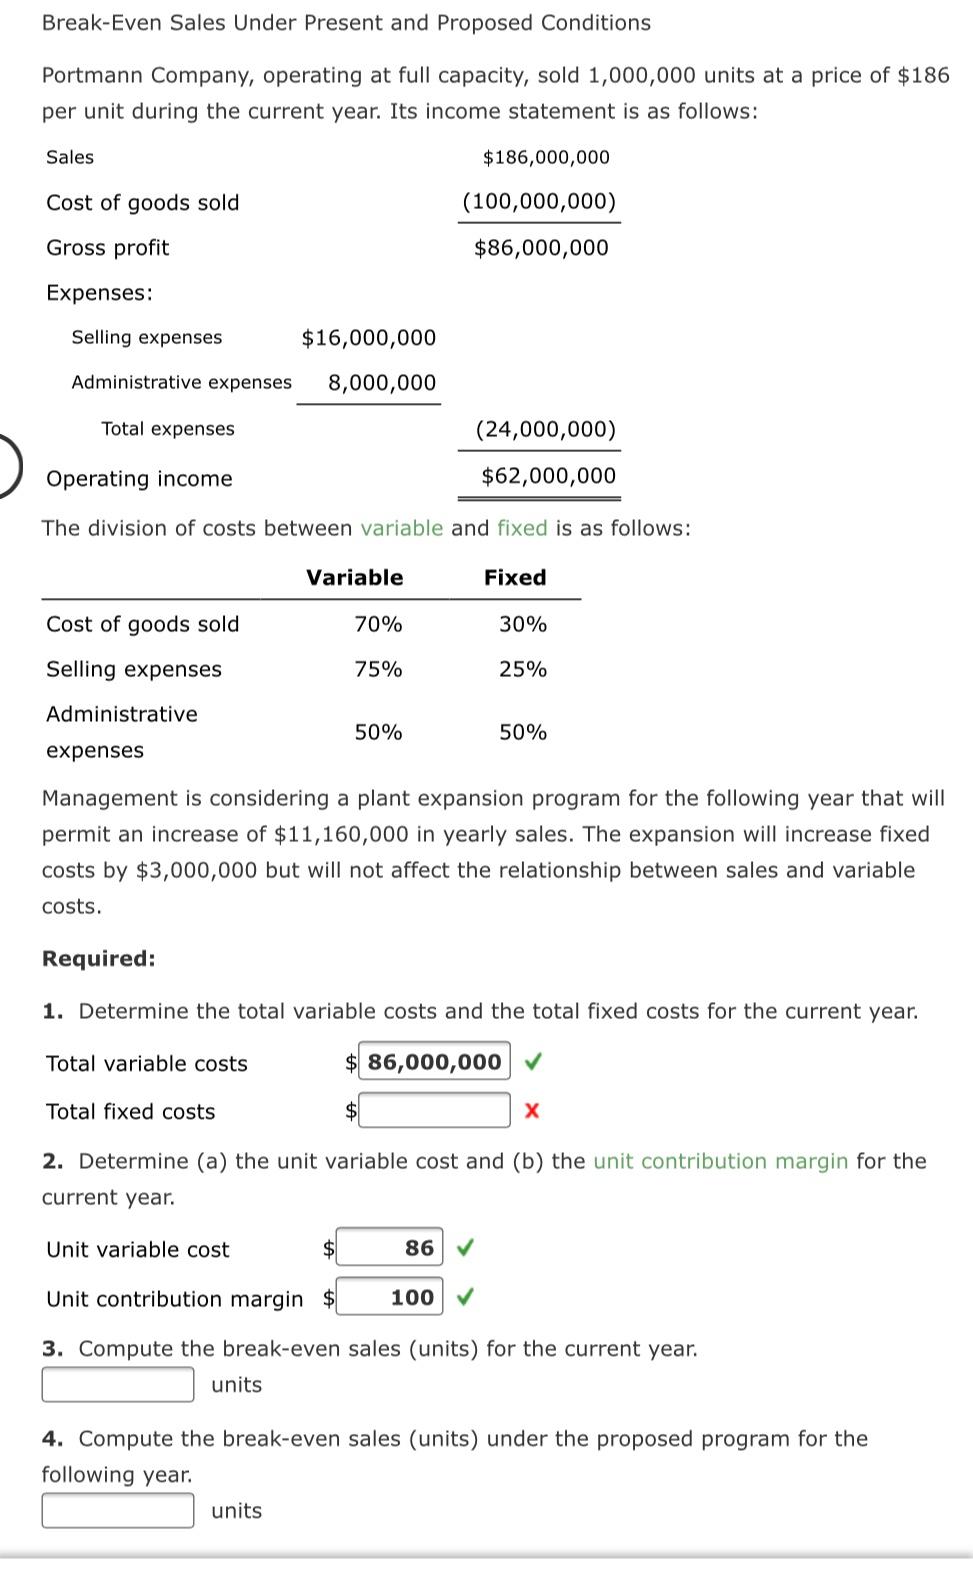Select the break-even units field for requirement 4

click(117, 1511)
